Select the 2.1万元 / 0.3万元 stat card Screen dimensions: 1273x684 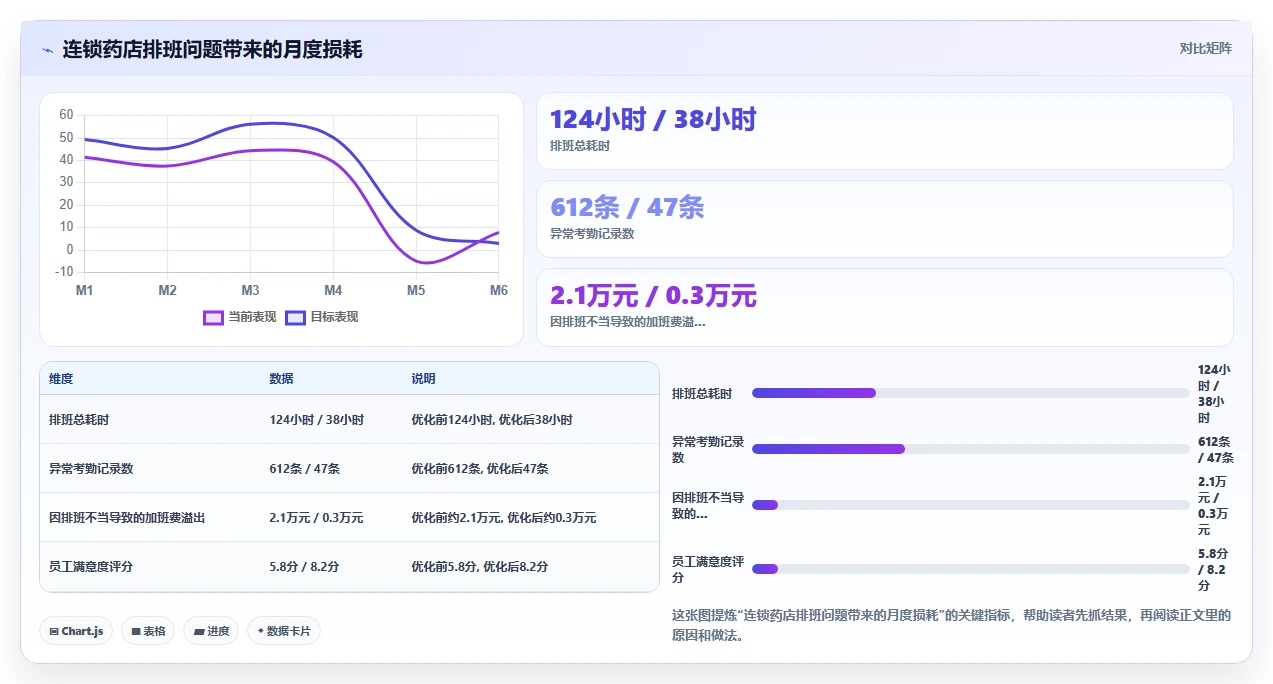click(x=885, y=307)
